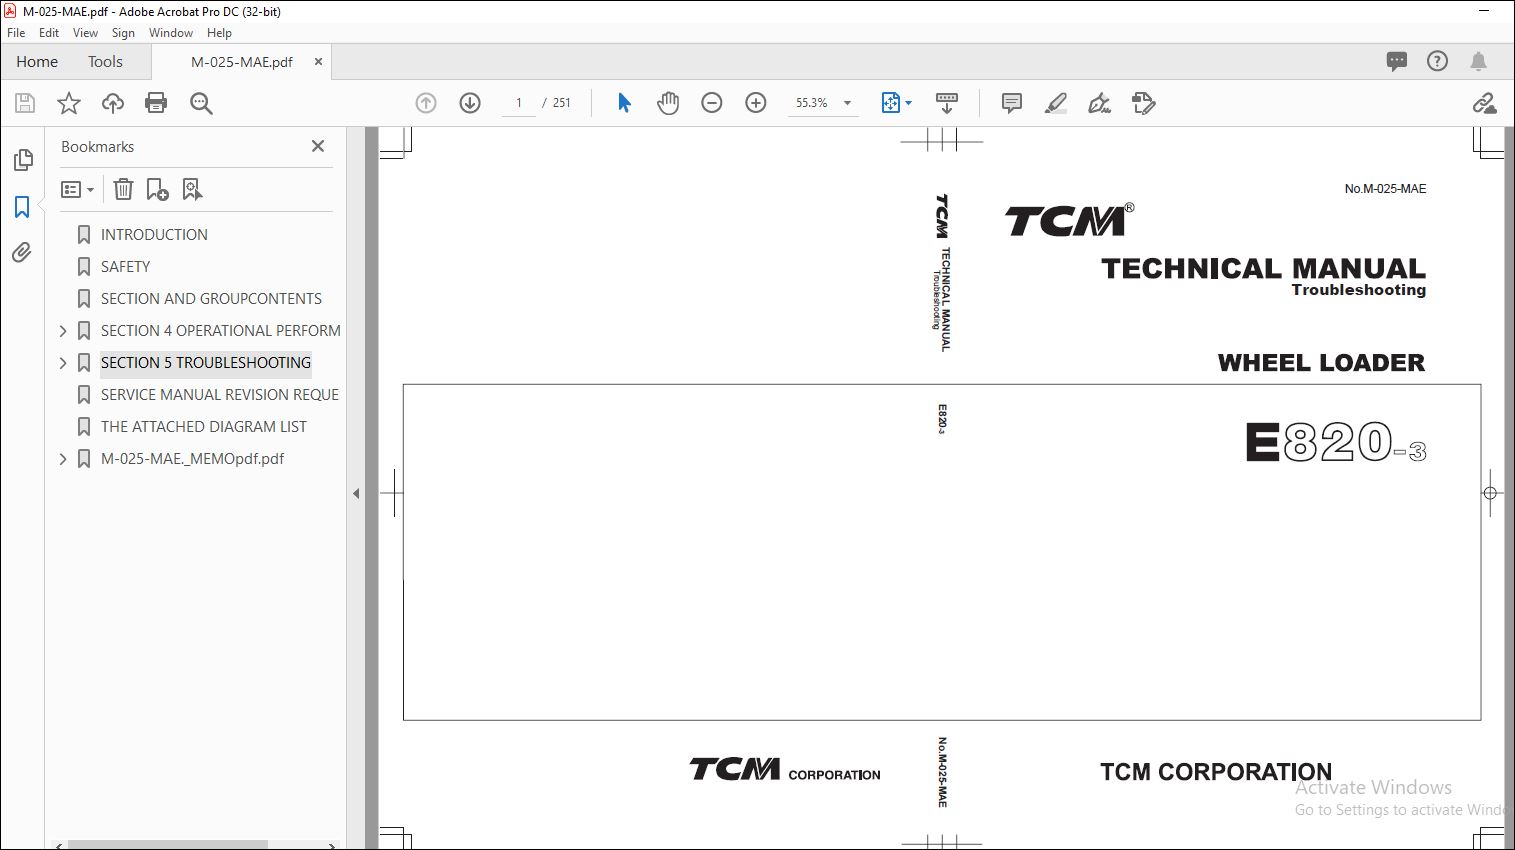Open the notifications bell

click(1478, 61)
